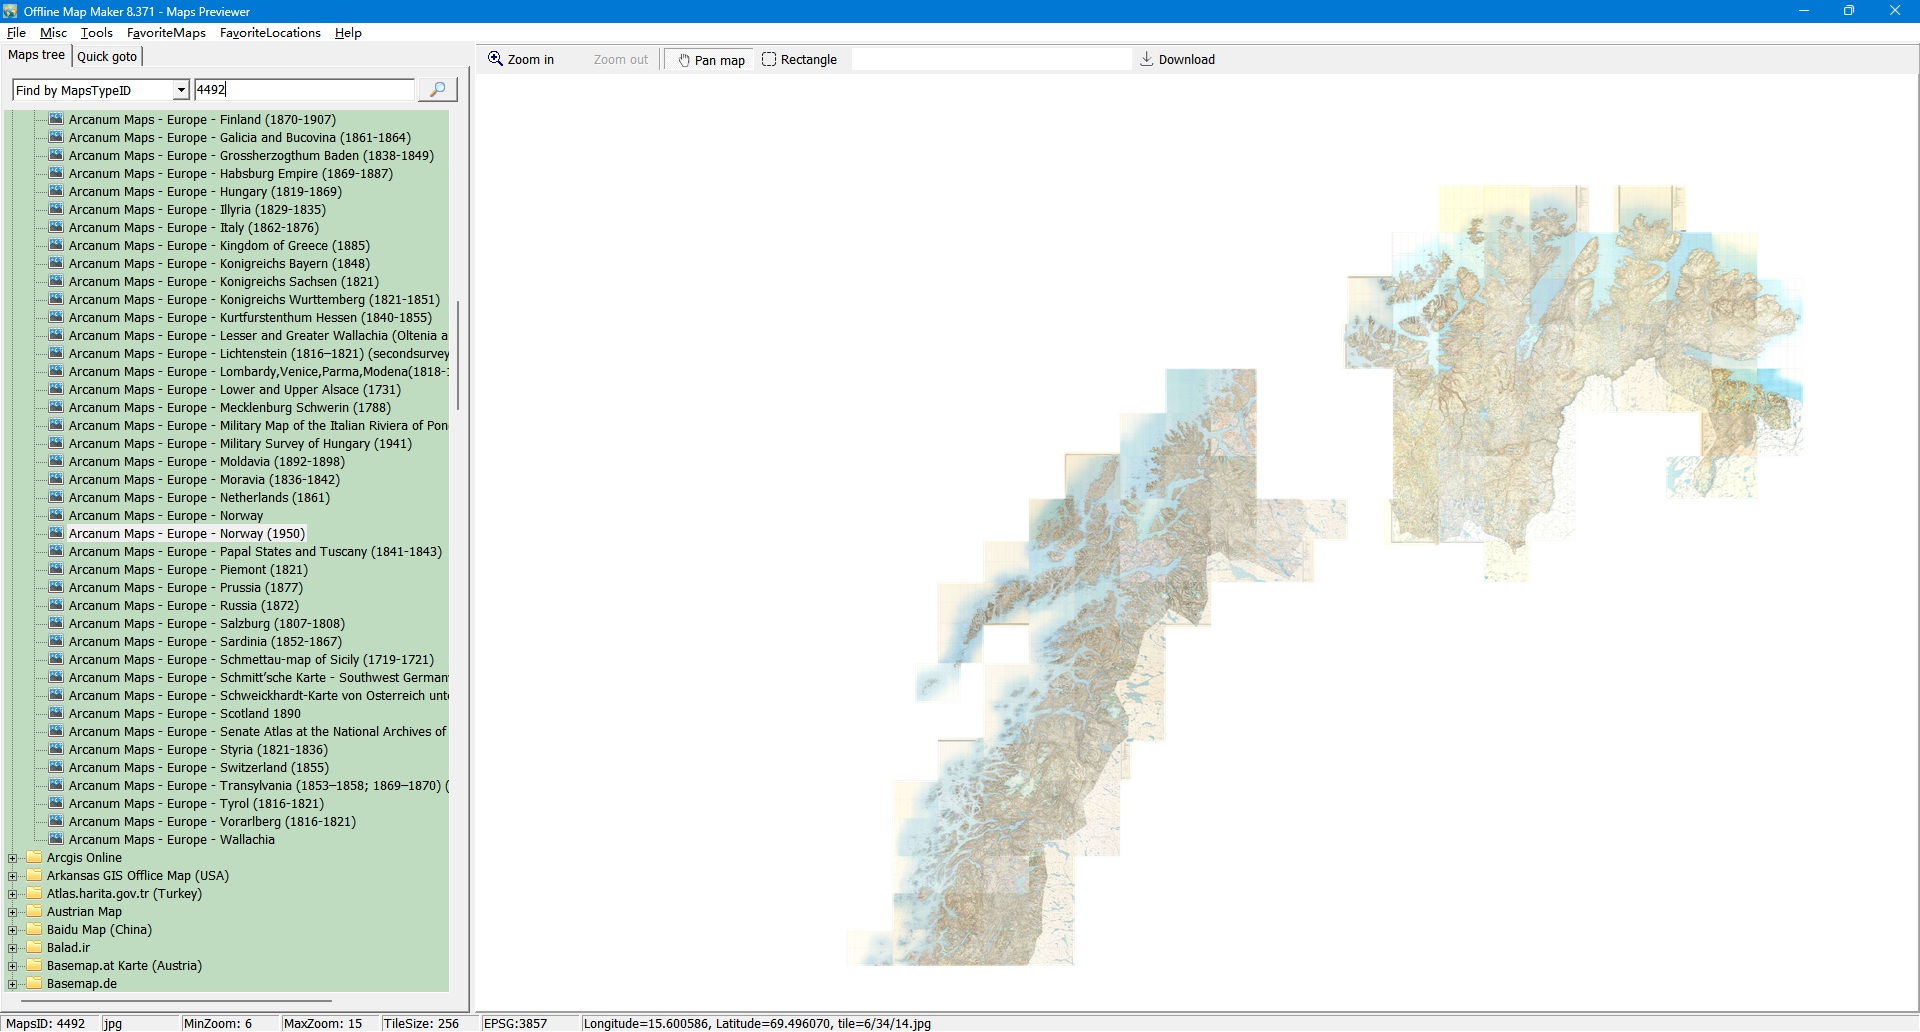Select Arcanum Maps Europe Scotland 1890
Image resolution: width=1920 pixels, height=1032 pixels.
click(184, 714)
